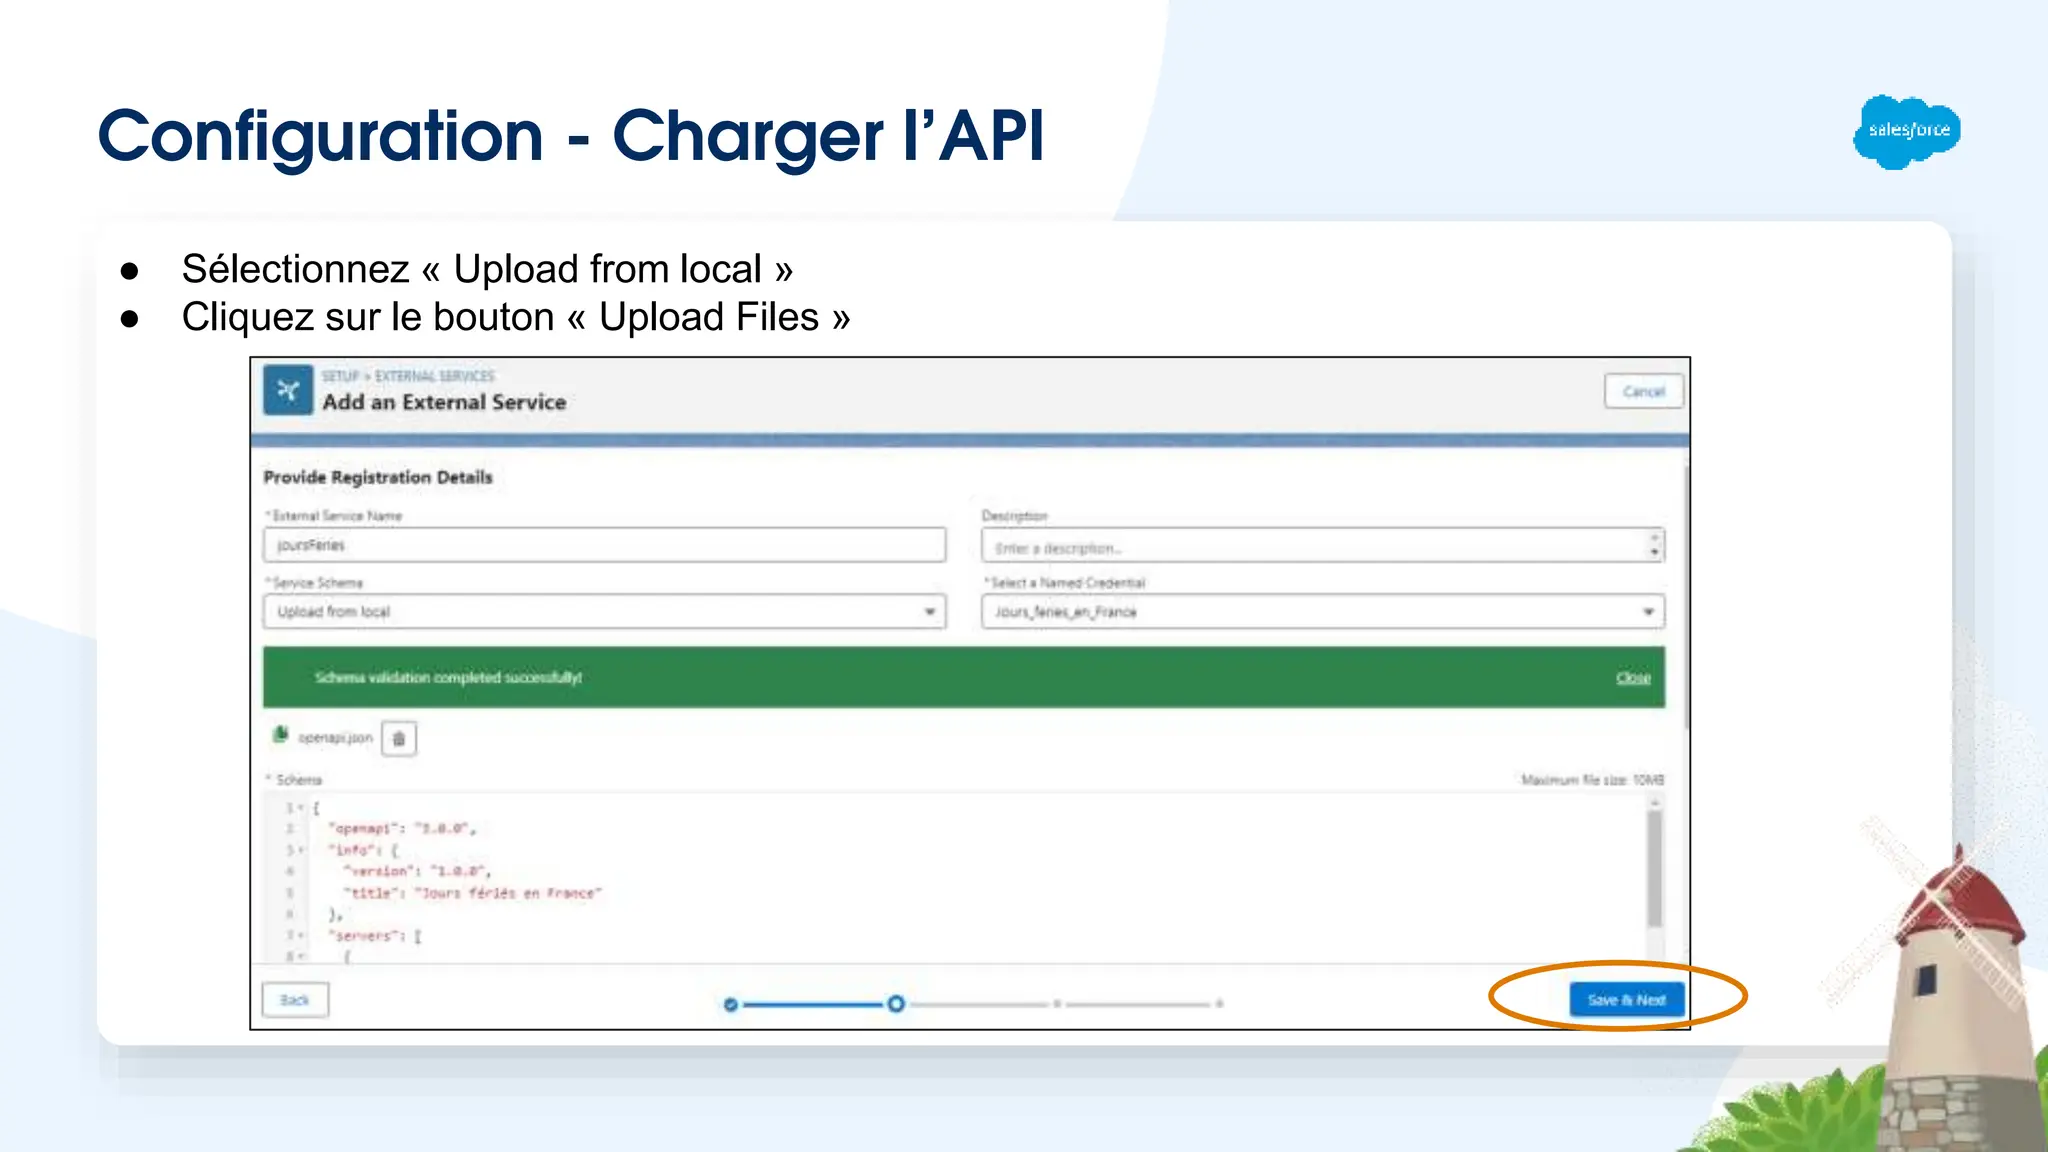This screenshot has height=1152, width=2048.
Task: Cancel adding the external service
Action: coord(1643,391)
